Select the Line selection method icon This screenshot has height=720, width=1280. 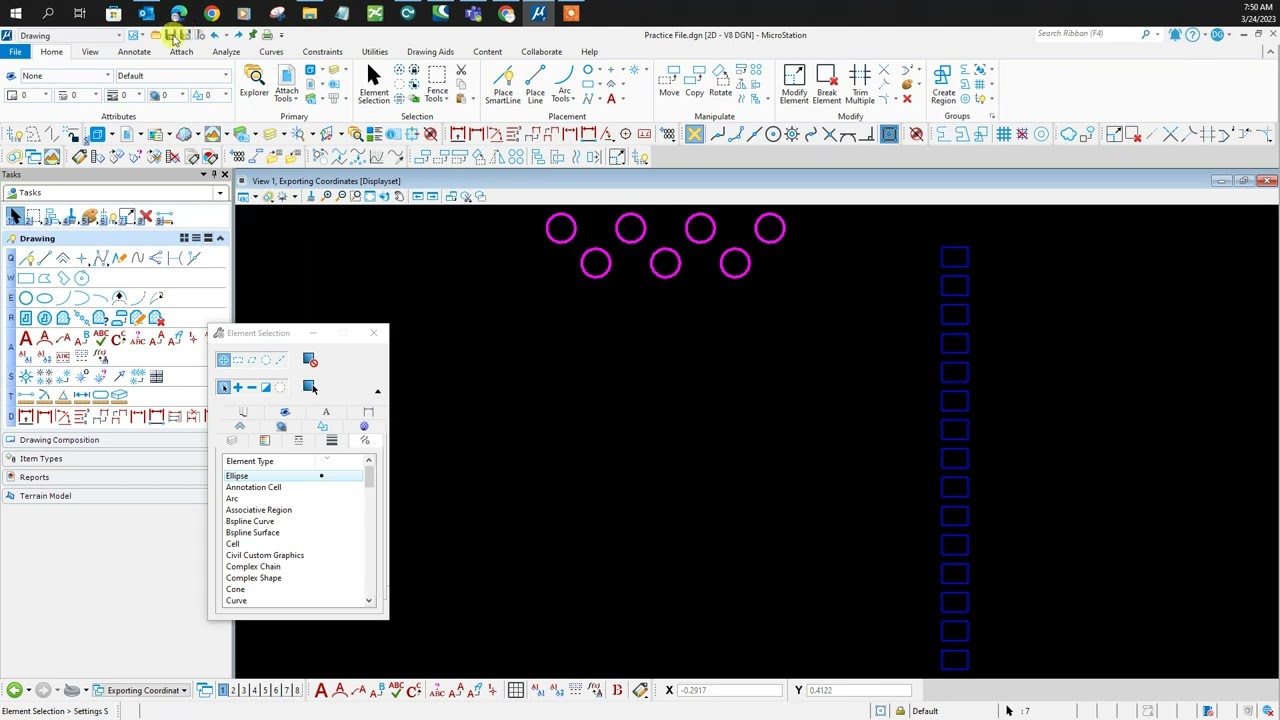280,360
